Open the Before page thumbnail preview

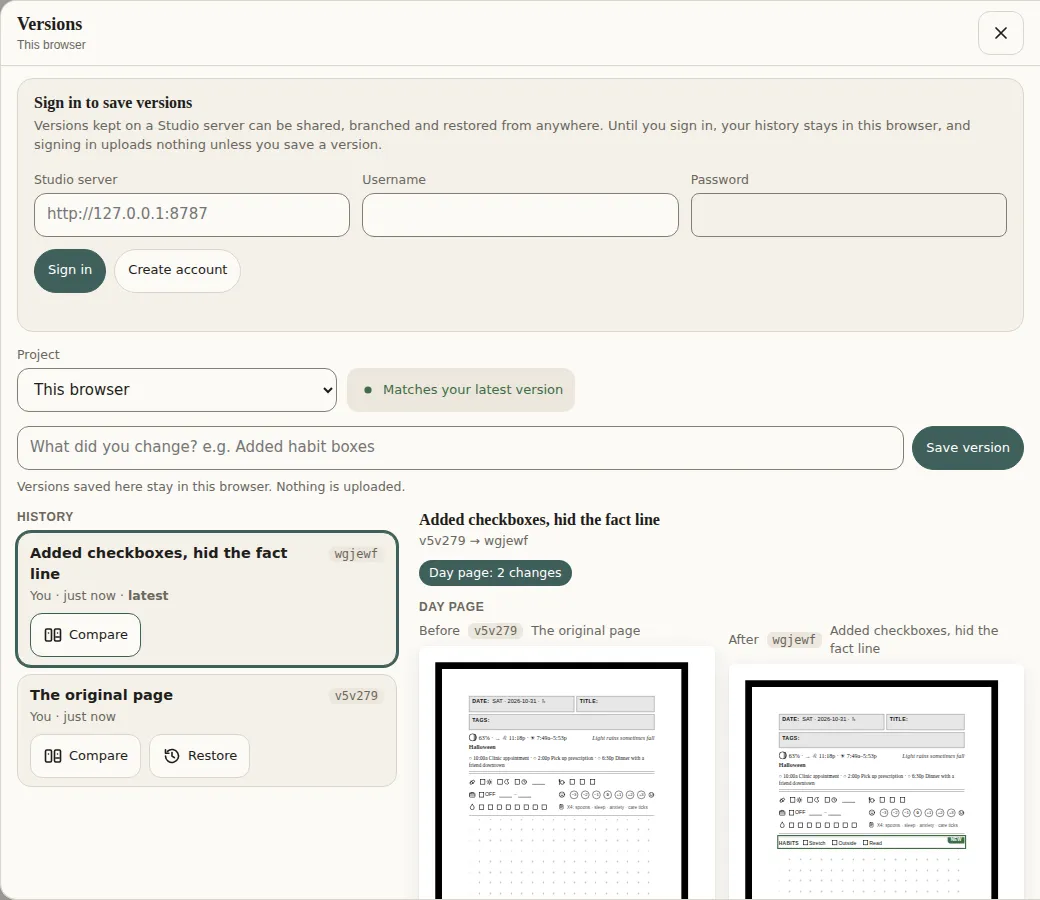(x=566, y=773)
